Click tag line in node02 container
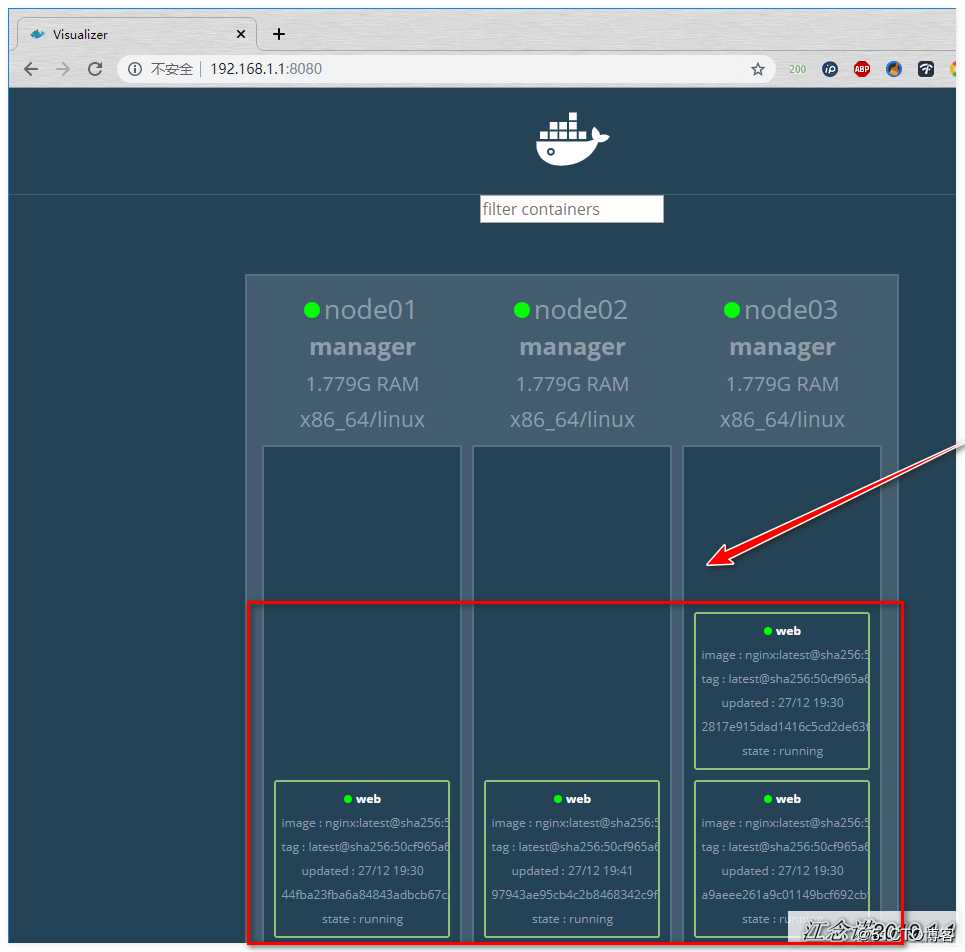The height and width of the screenshot is (952, 965). click(x=574, y=847)
